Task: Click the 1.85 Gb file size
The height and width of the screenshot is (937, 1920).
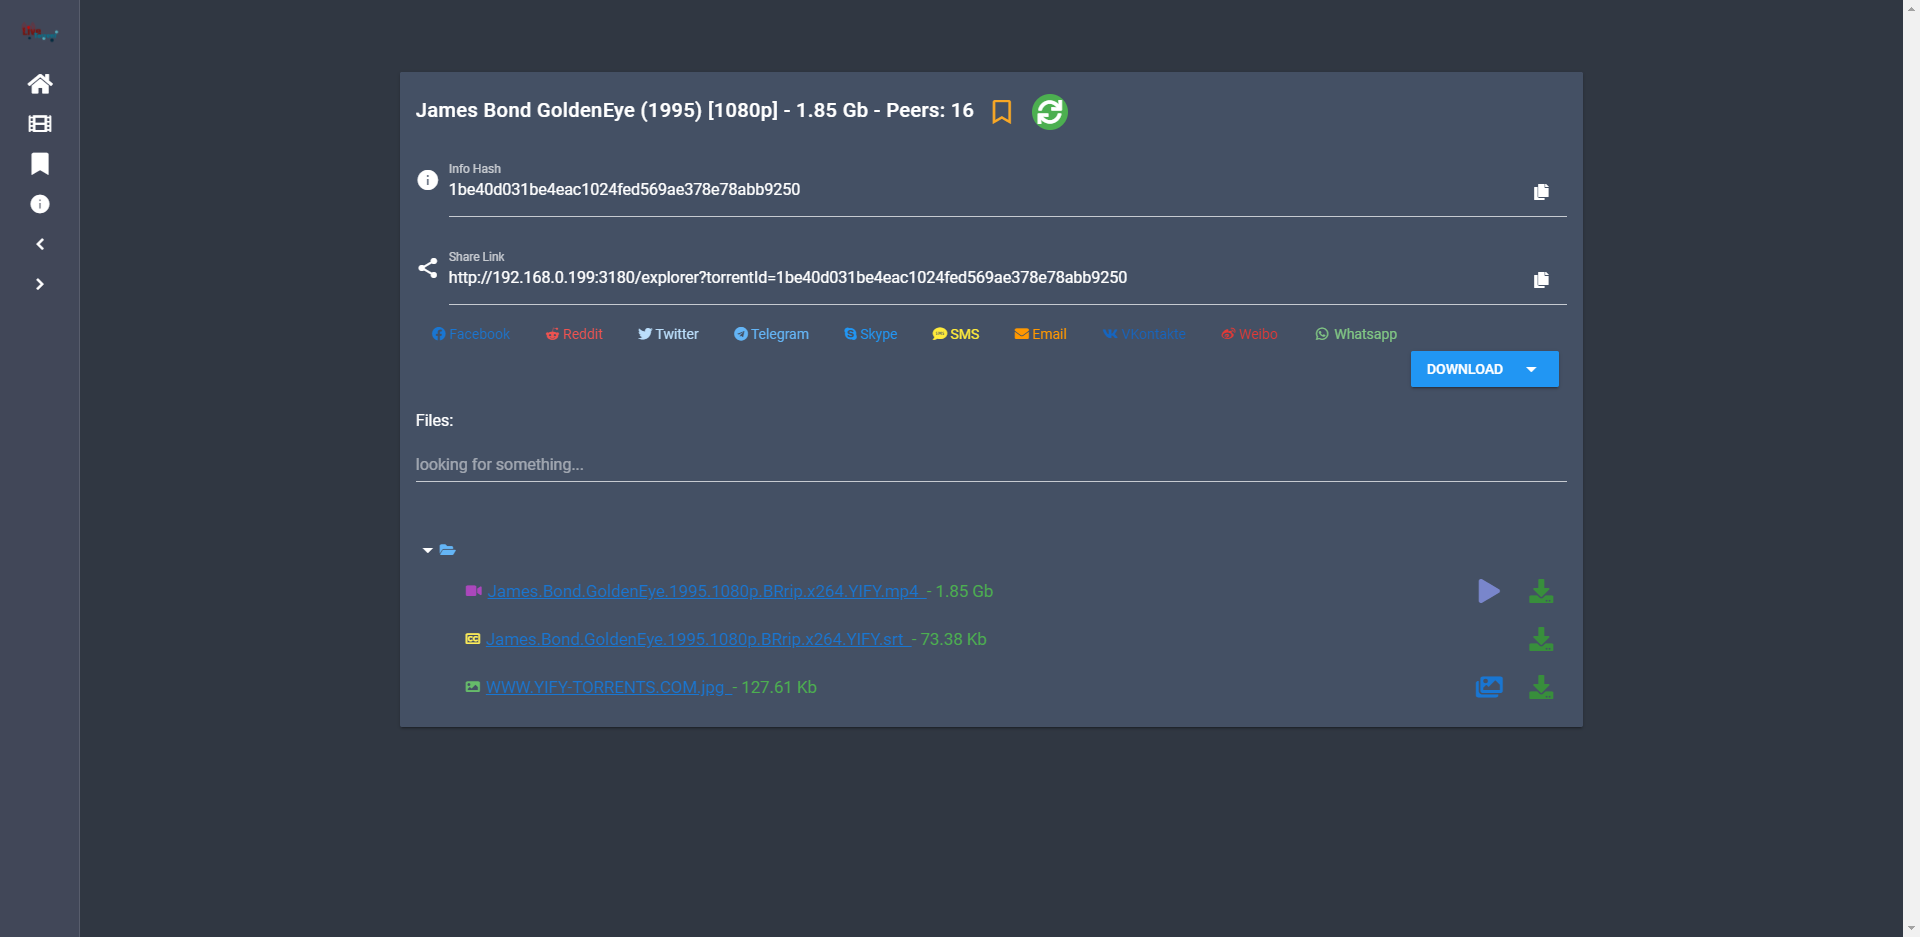Action: [x=964, y=591]
